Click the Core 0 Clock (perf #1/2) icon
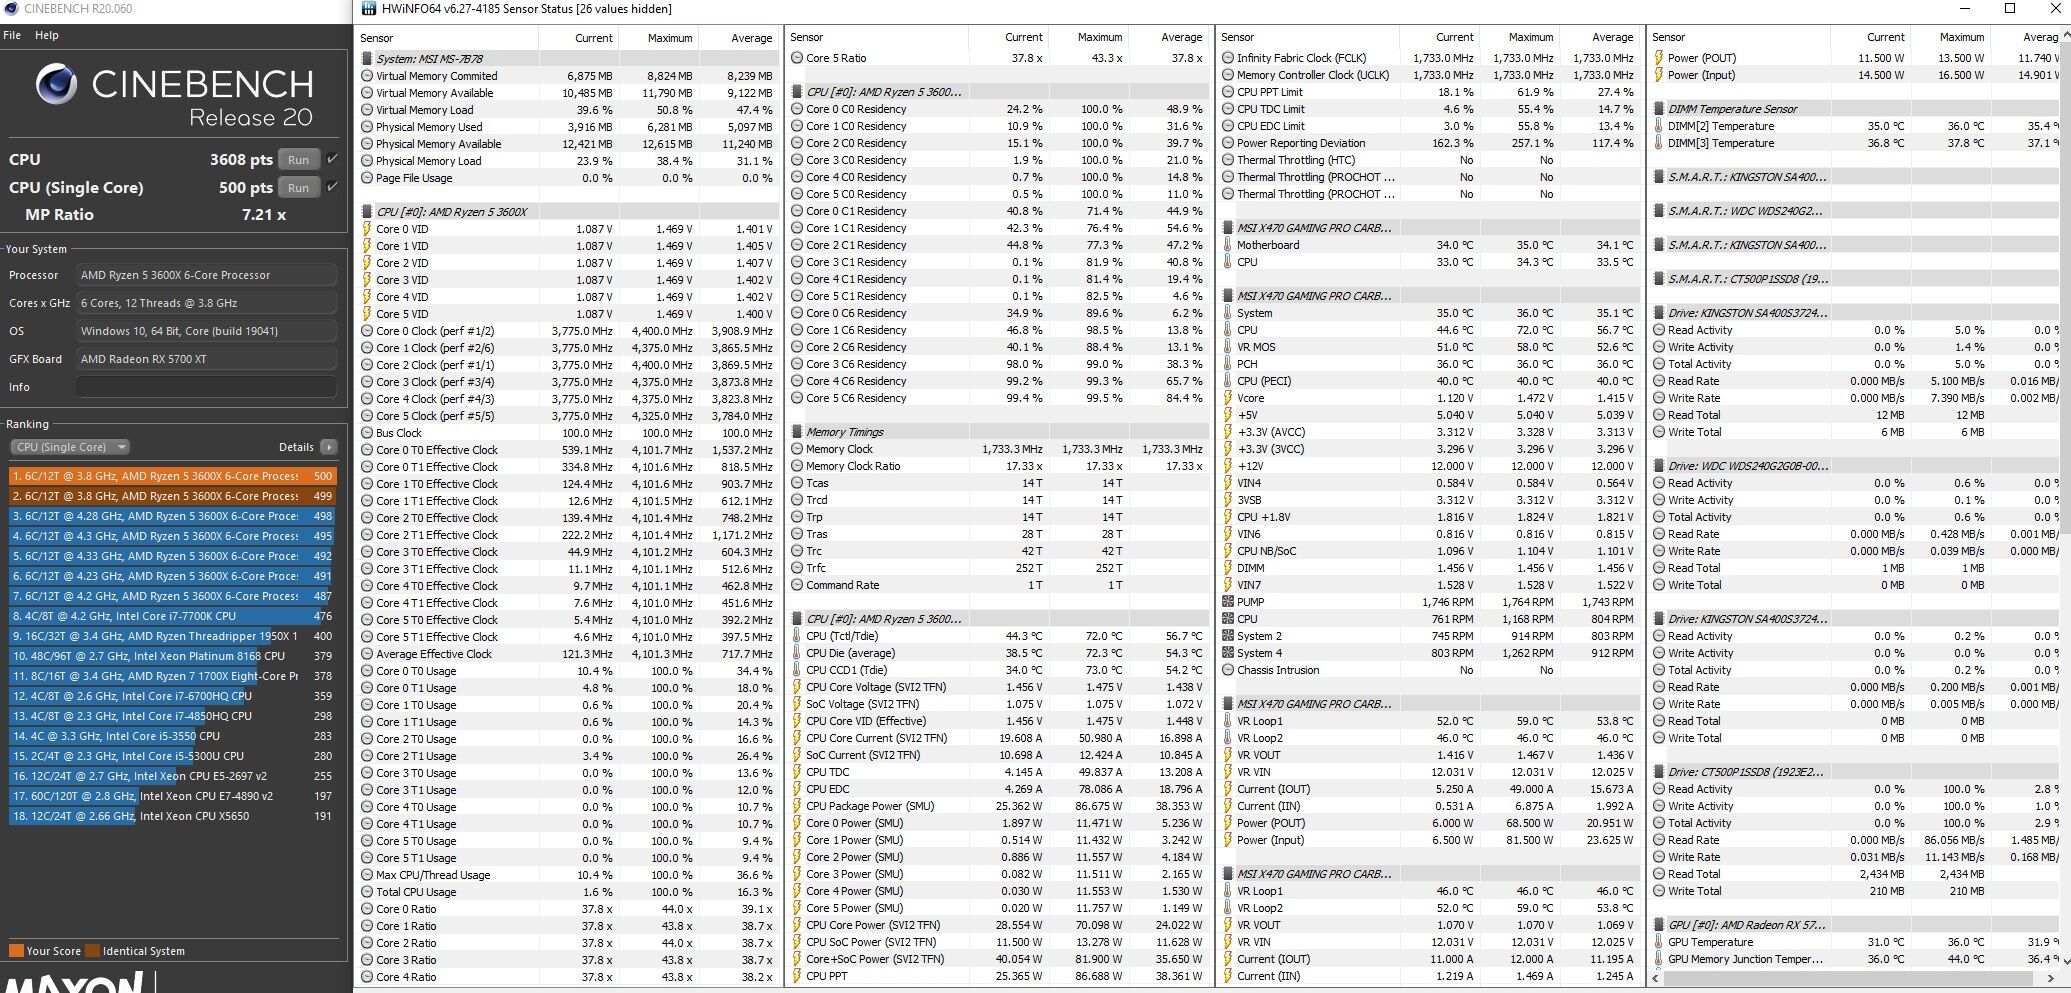The height and width of the screenshot is (993, 2071). 367,331
